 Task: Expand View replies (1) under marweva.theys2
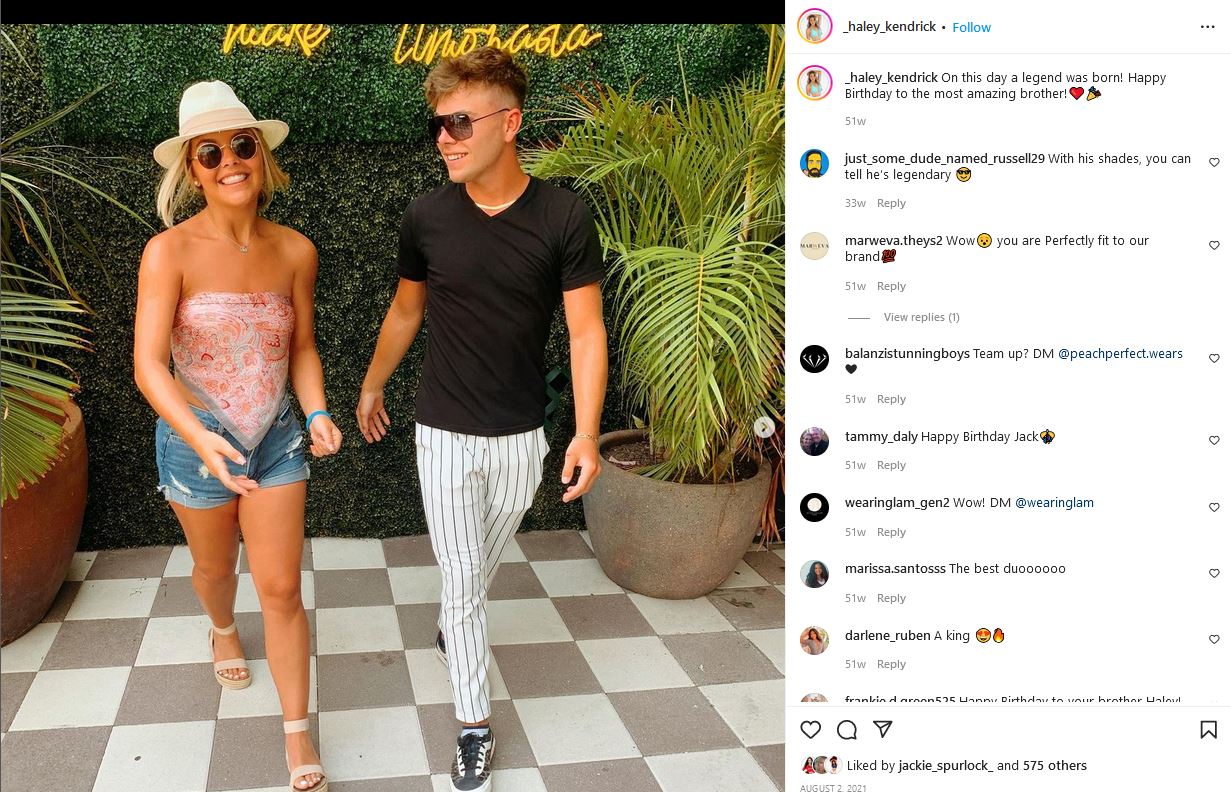tap(921, 317)
